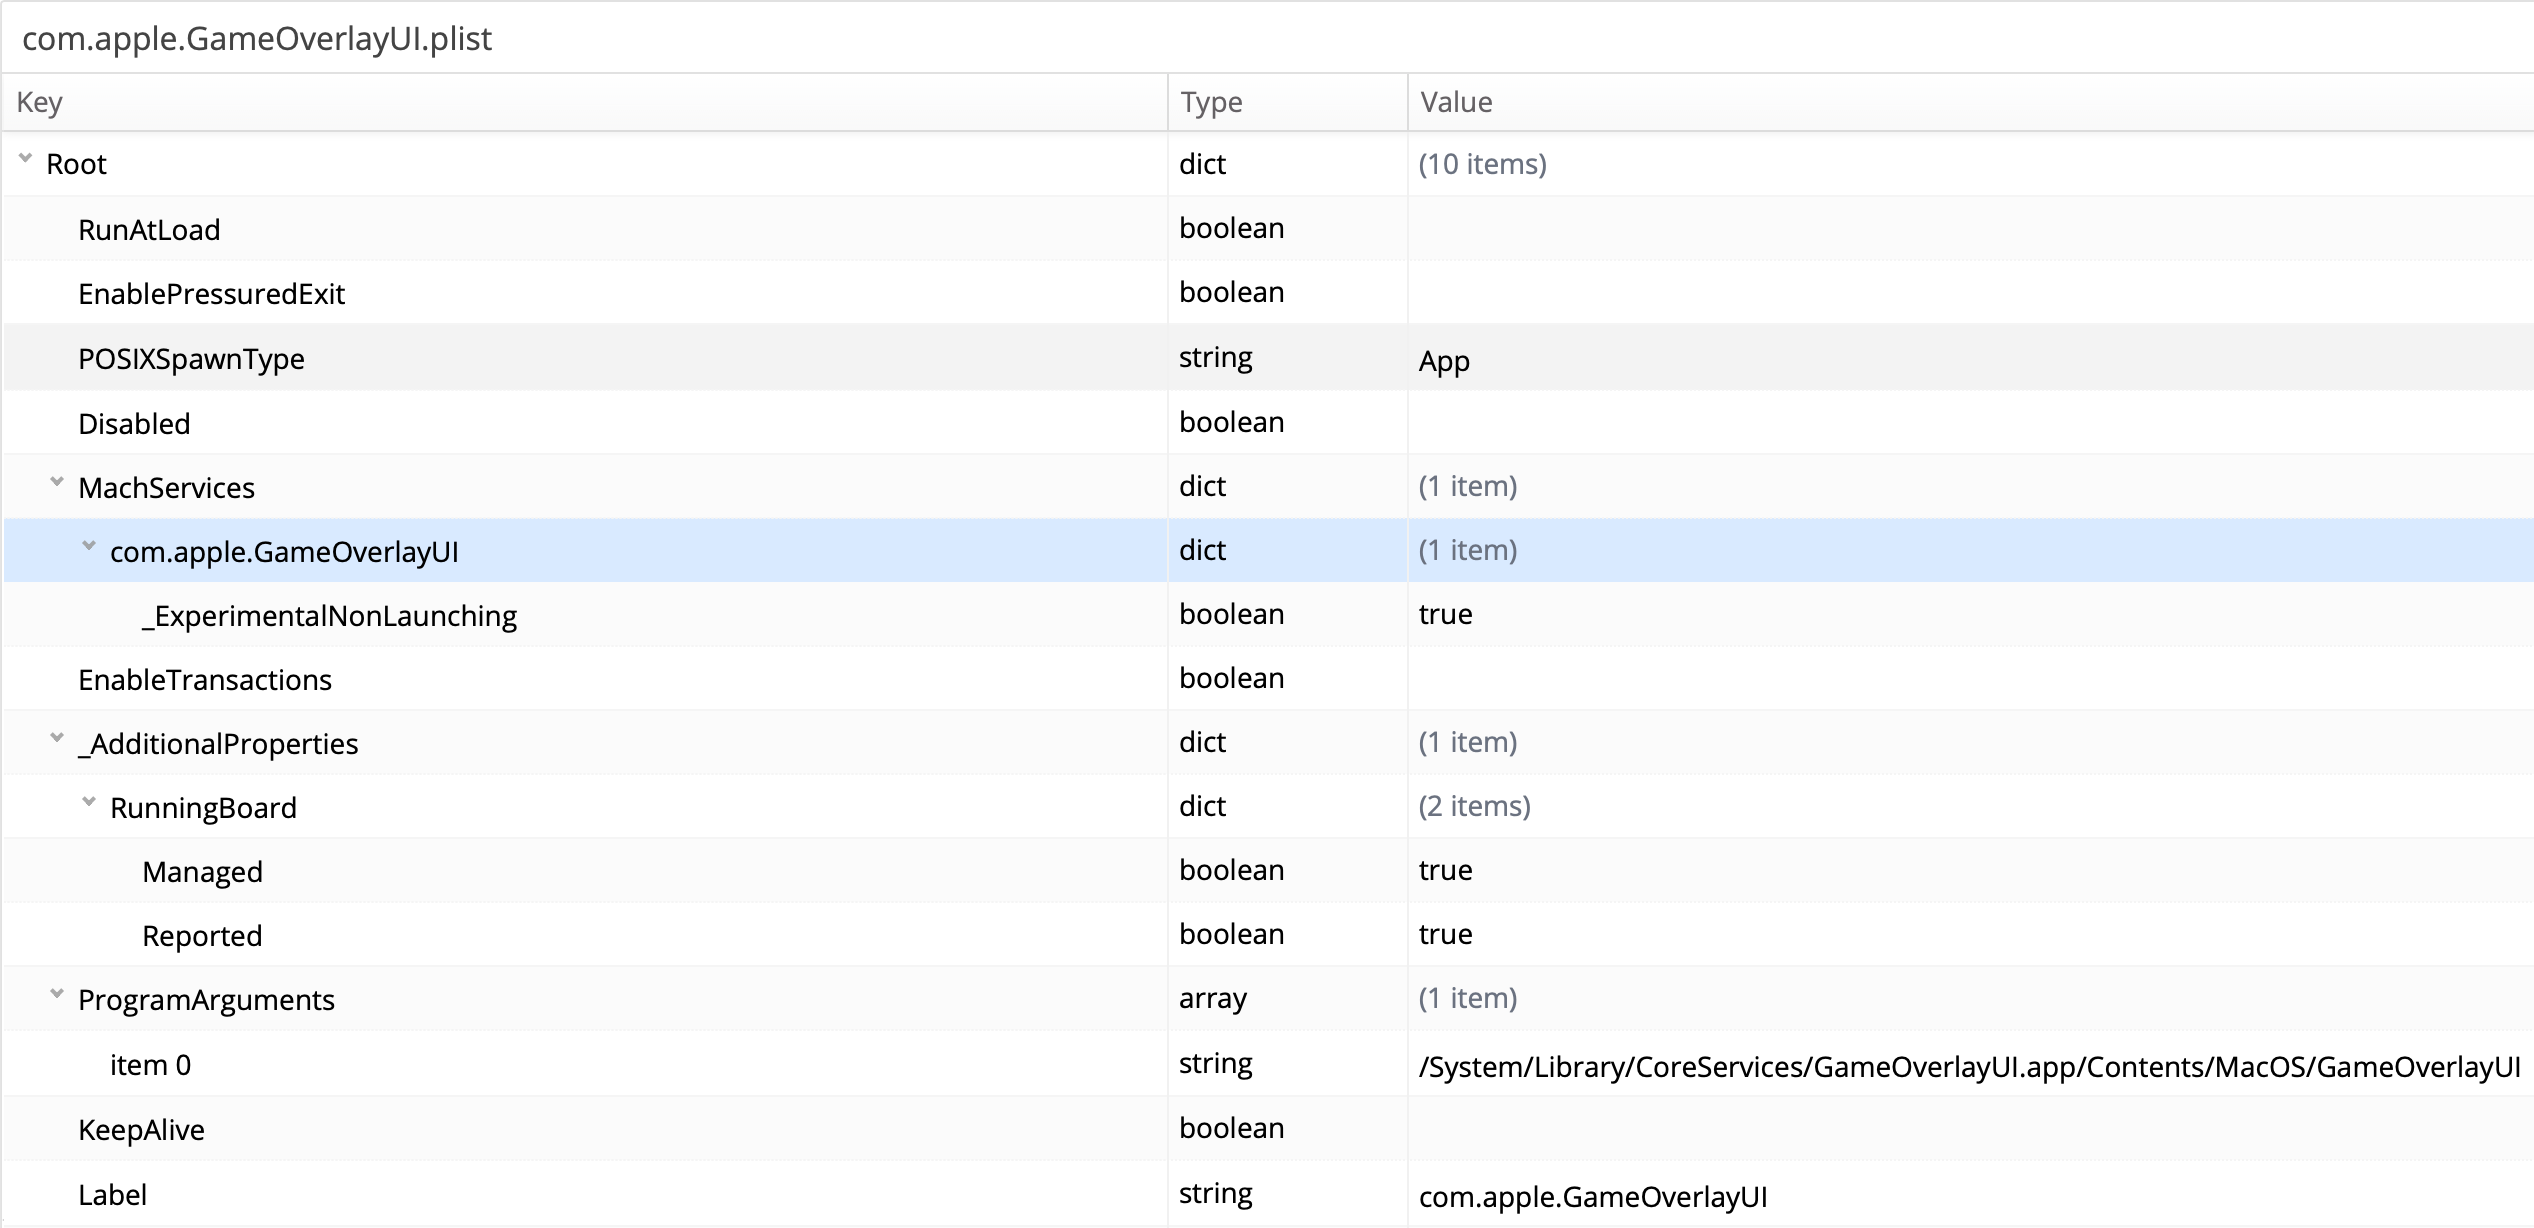2534x1228 pixels.
Task: Collapse the Root disclosure triangle
Action: [26, 159]
